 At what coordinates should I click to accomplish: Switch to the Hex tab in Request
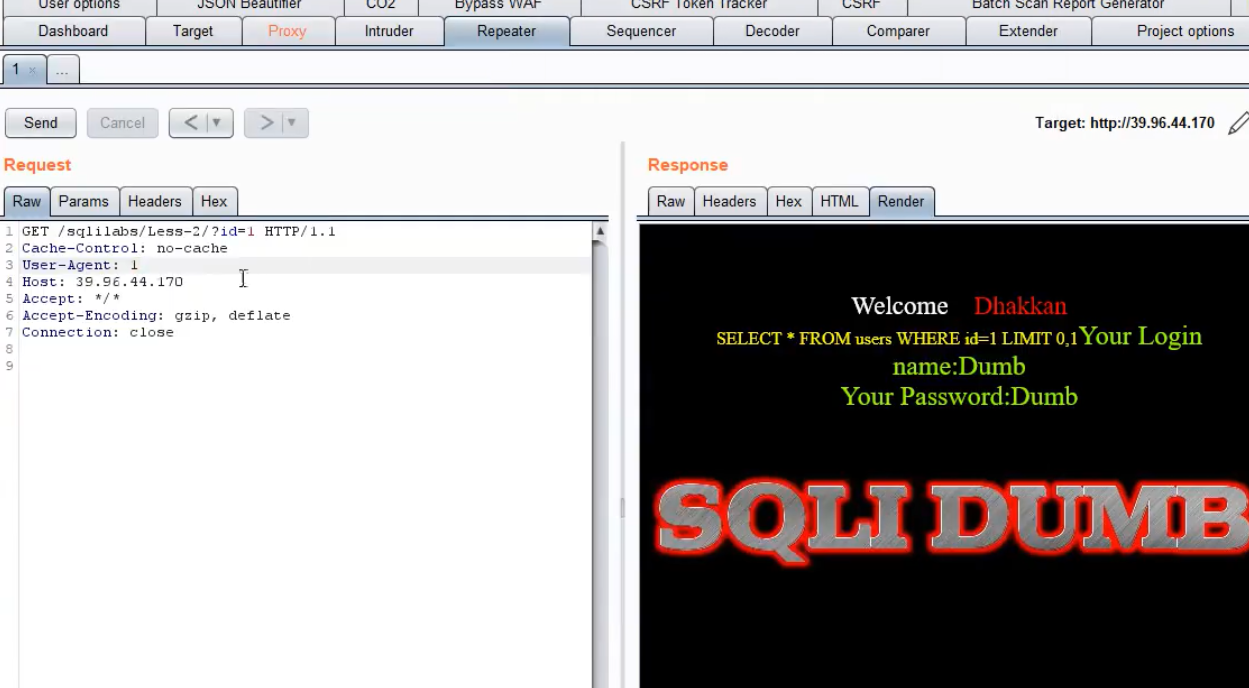pos(215,201)
